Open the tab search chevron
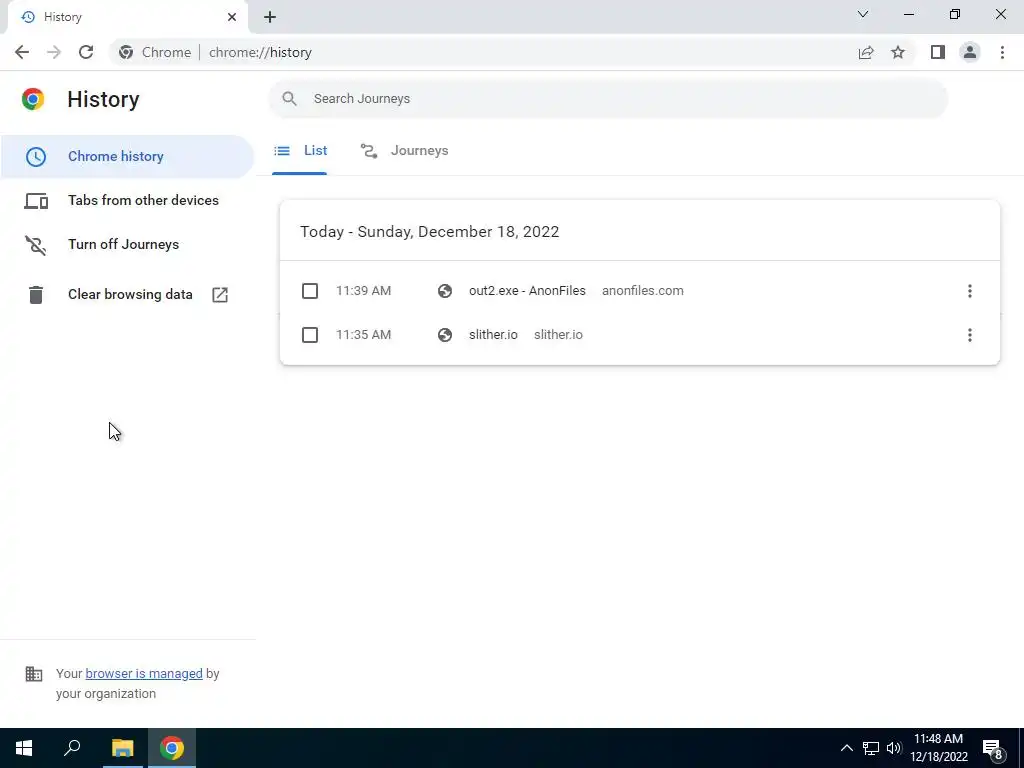This screenshot has height=768, width=1024. click(863, 14)
